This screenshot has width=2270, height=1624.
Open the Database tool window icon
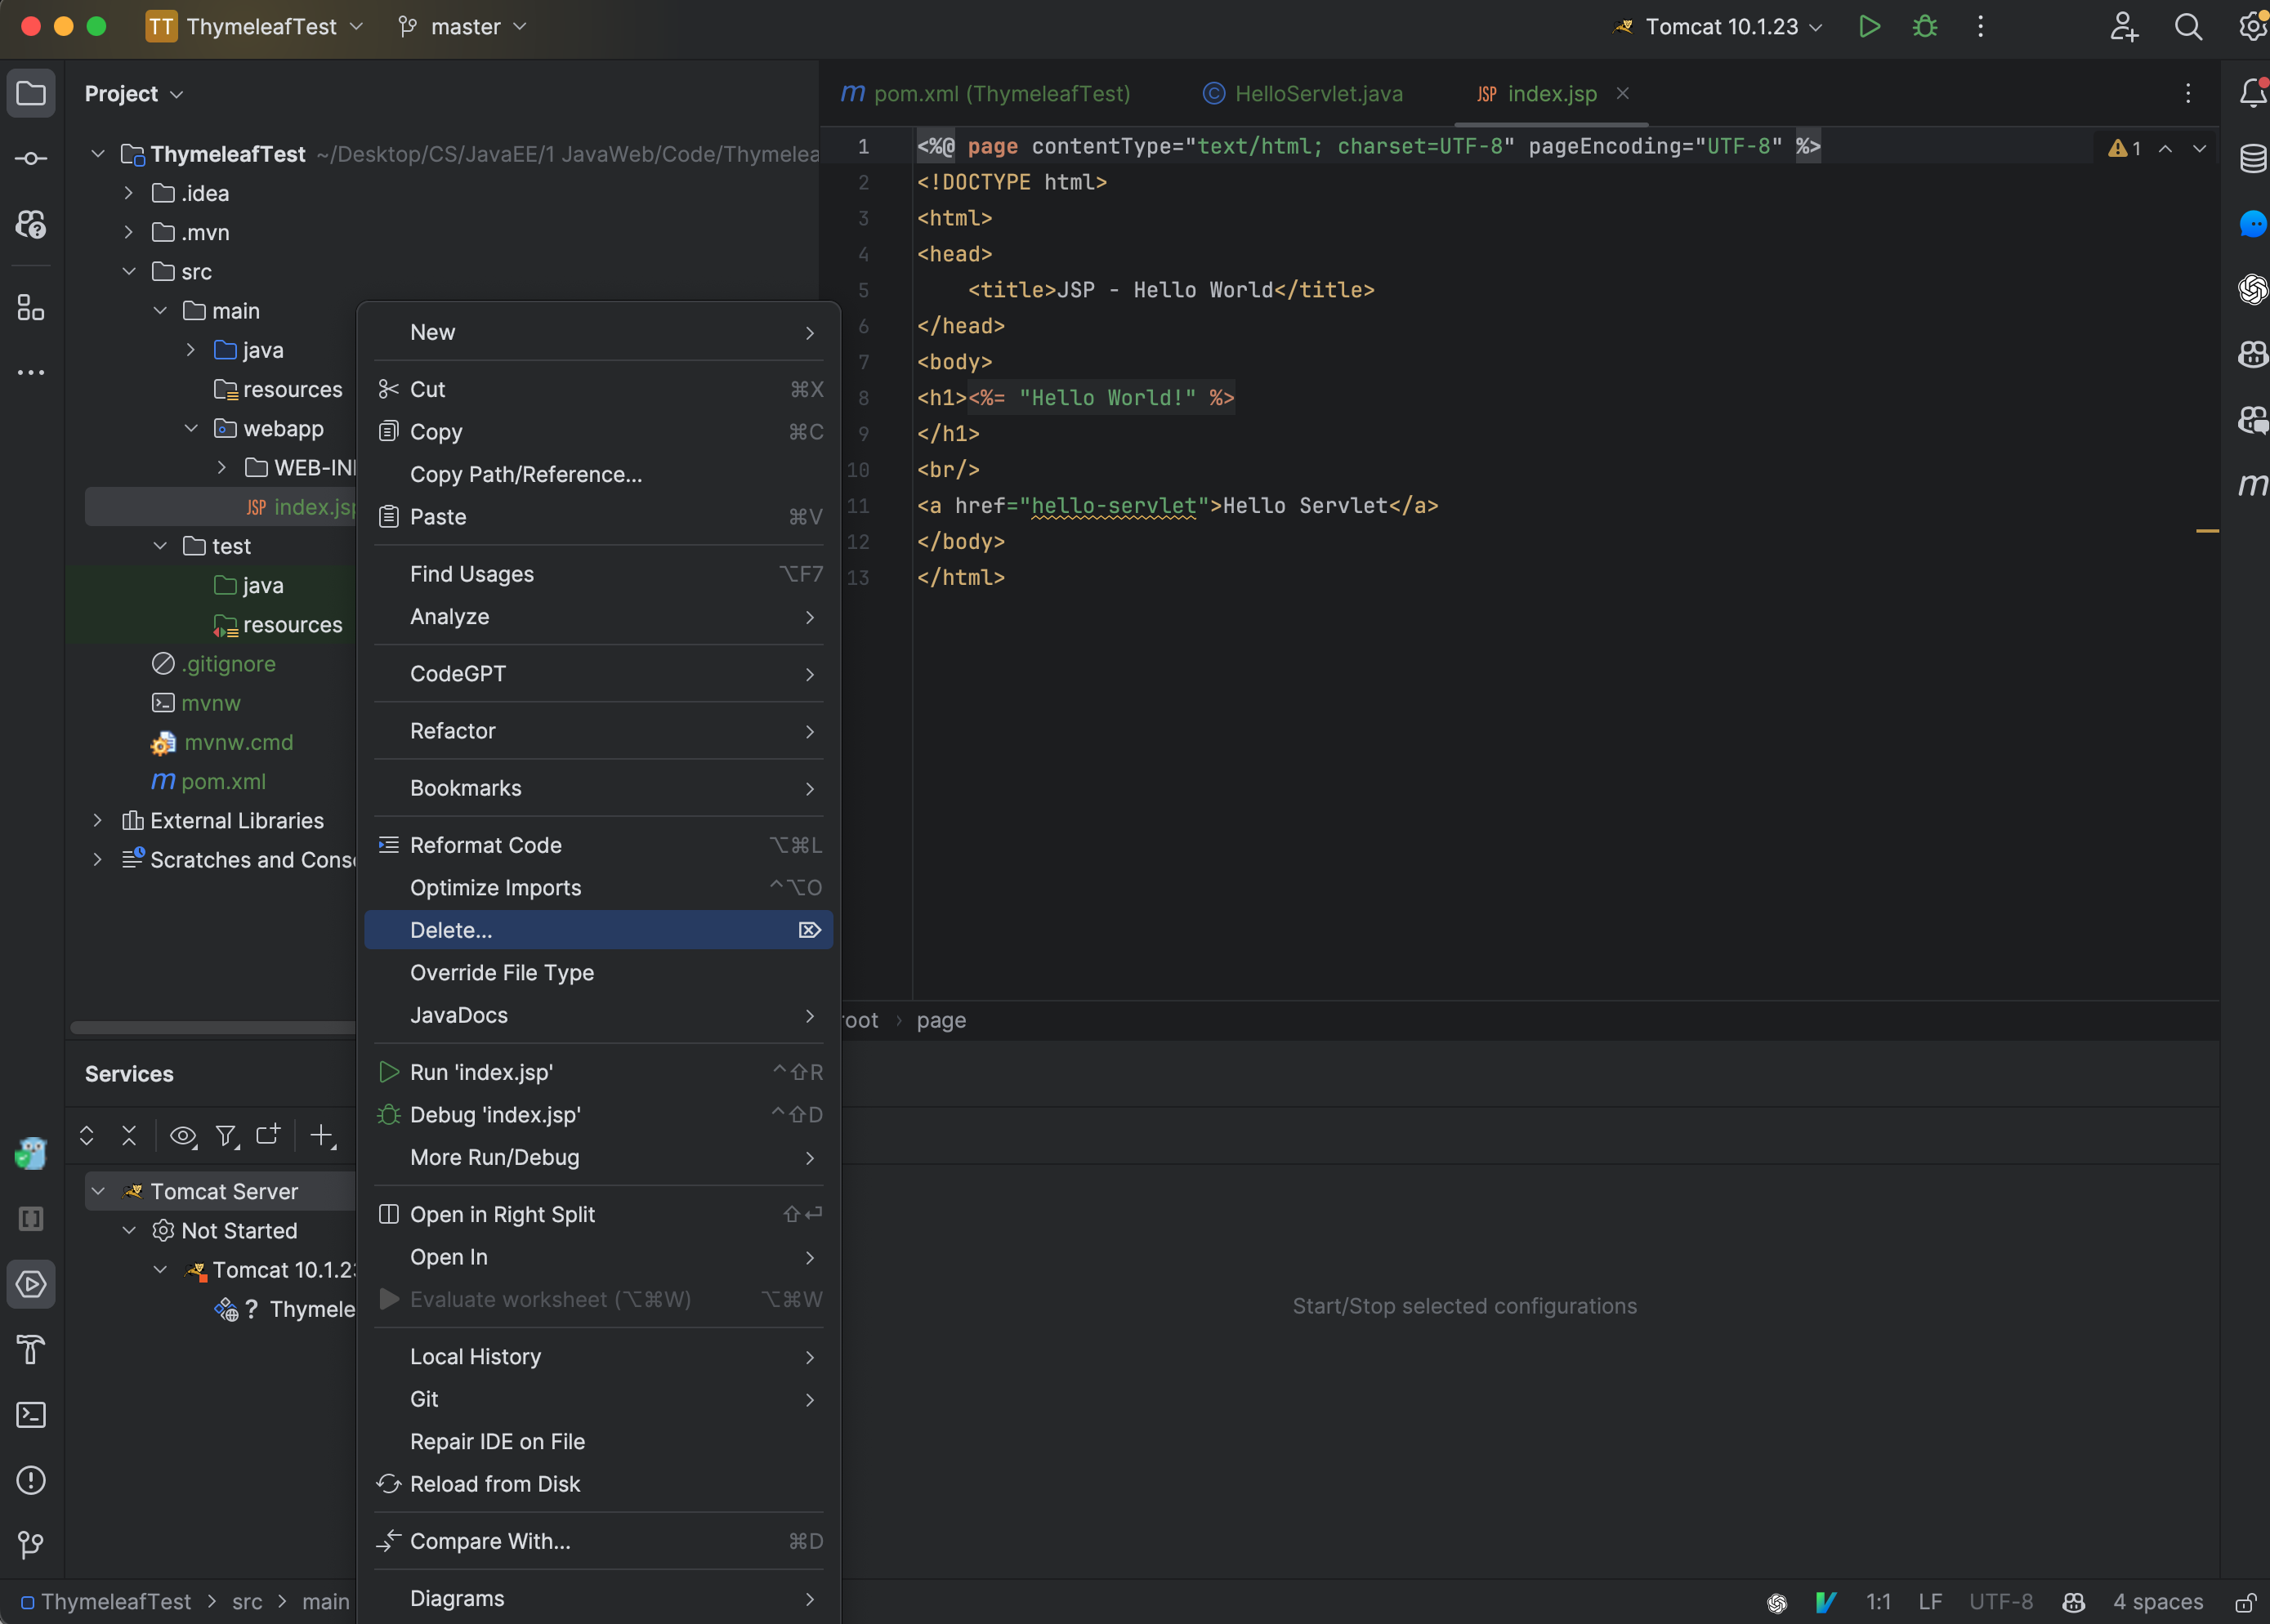pos(2252,158)
